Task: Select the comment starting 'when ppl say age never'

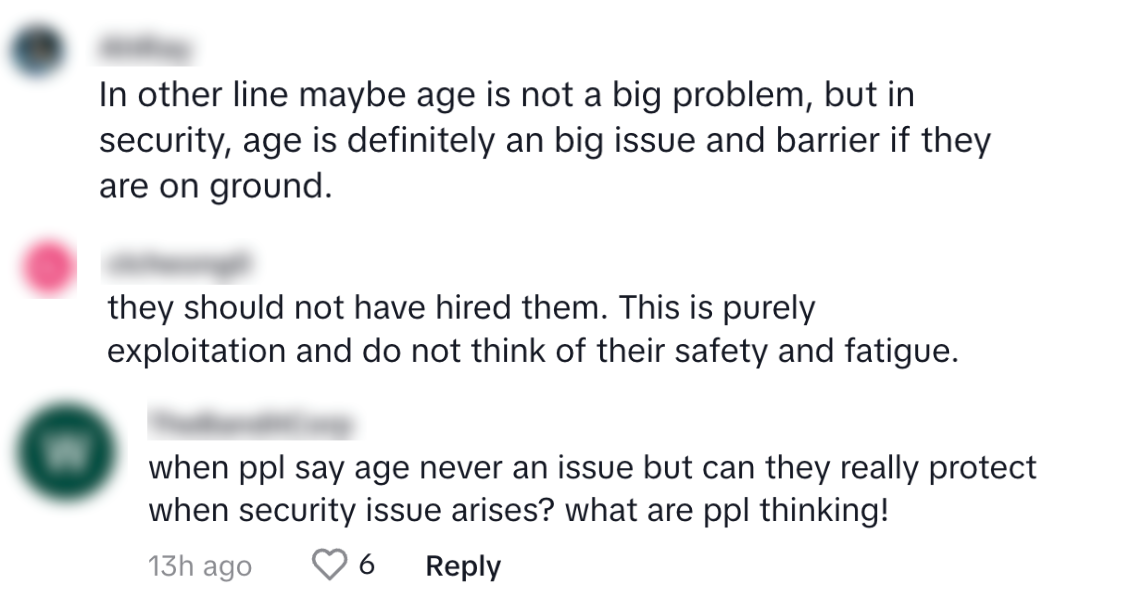Action: 592,488
